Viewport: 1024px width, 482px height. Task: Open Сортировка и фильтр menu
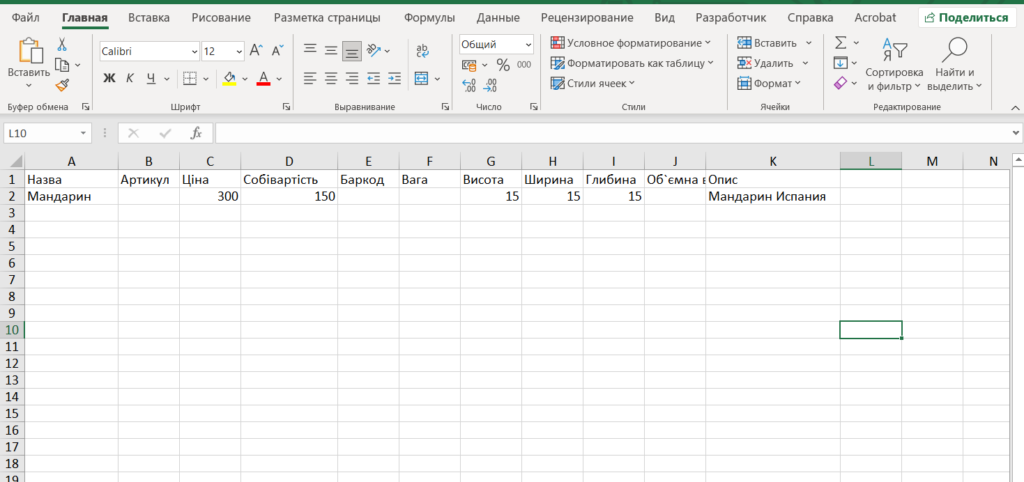[894, 64]
